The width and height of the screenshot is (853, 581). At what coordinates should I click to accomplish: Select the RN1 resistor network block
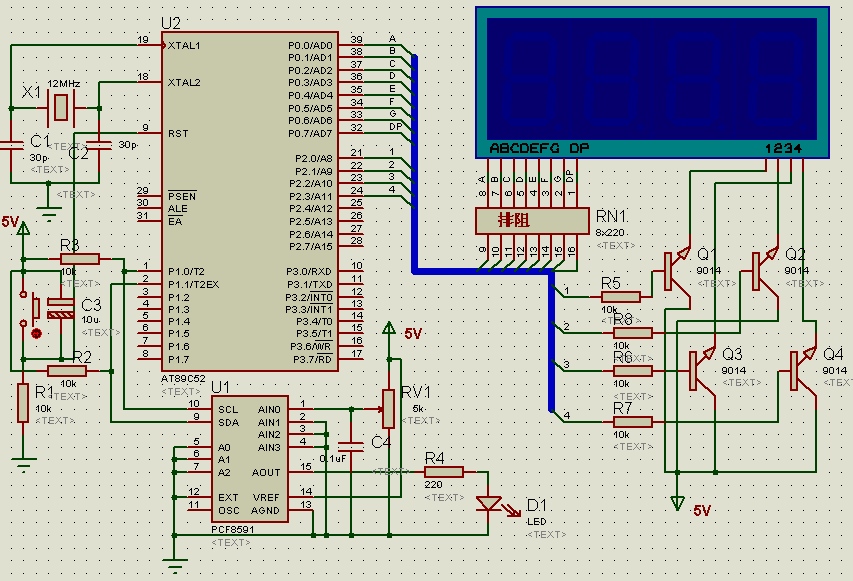click(x=530, y=219)
